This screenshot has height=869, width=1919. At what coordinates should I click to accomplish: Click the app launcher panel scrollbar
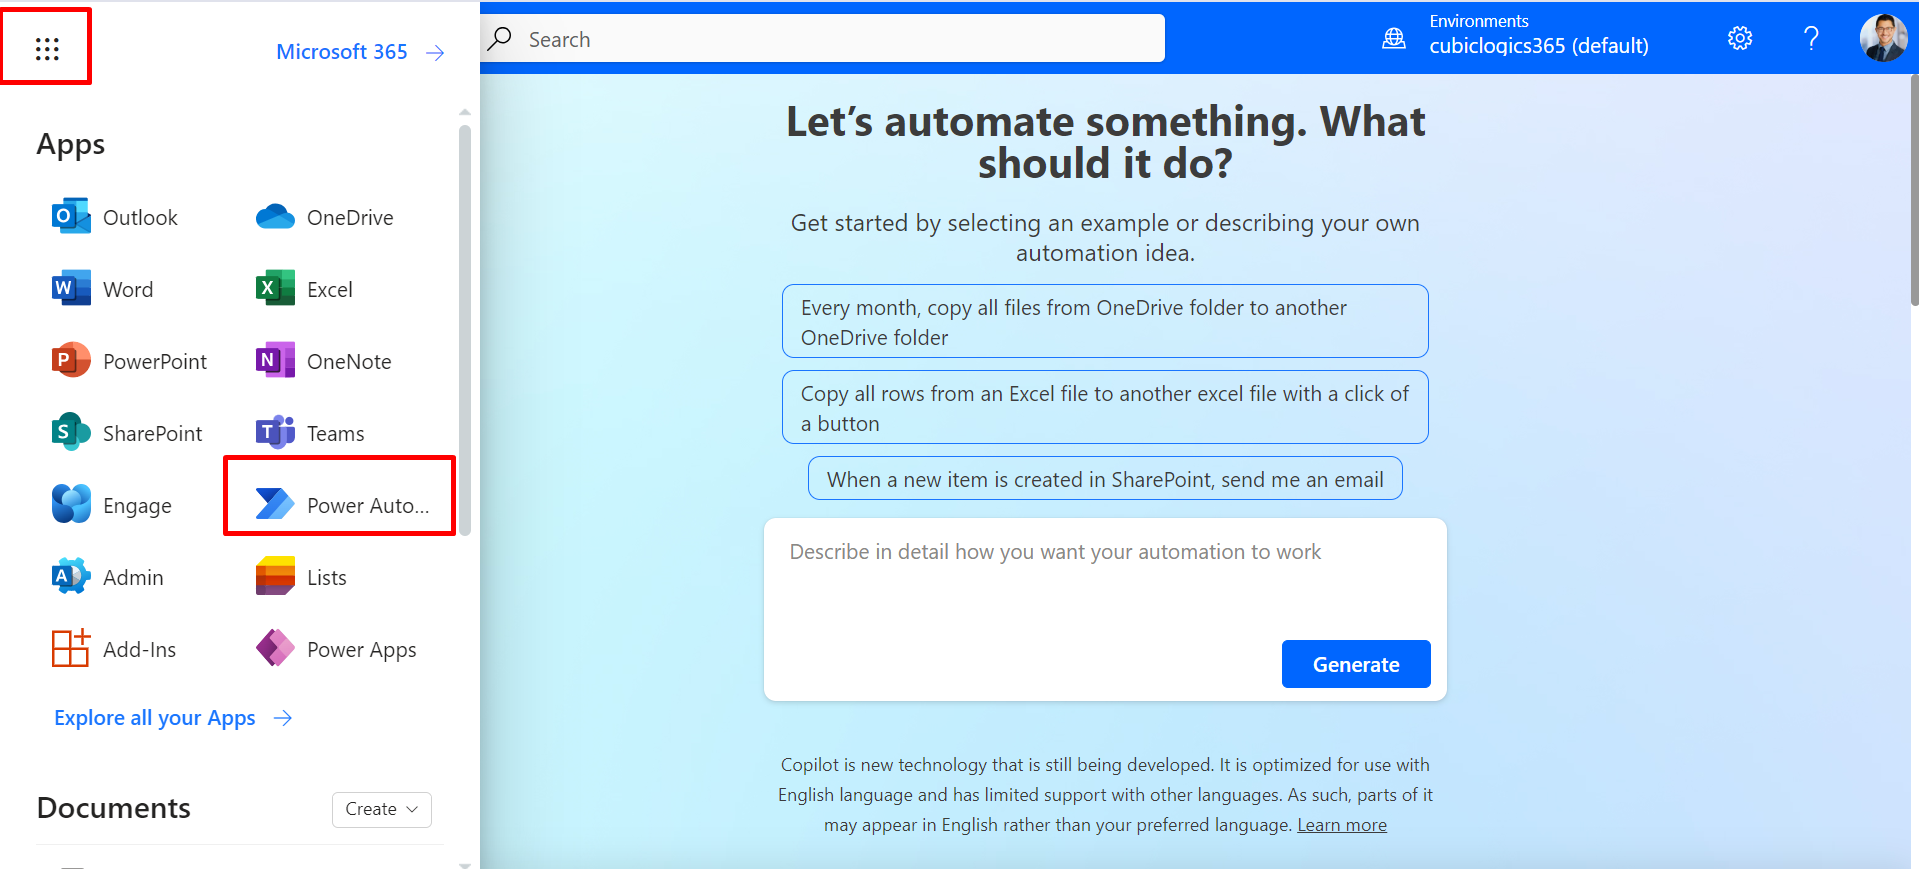coord(464,330)
